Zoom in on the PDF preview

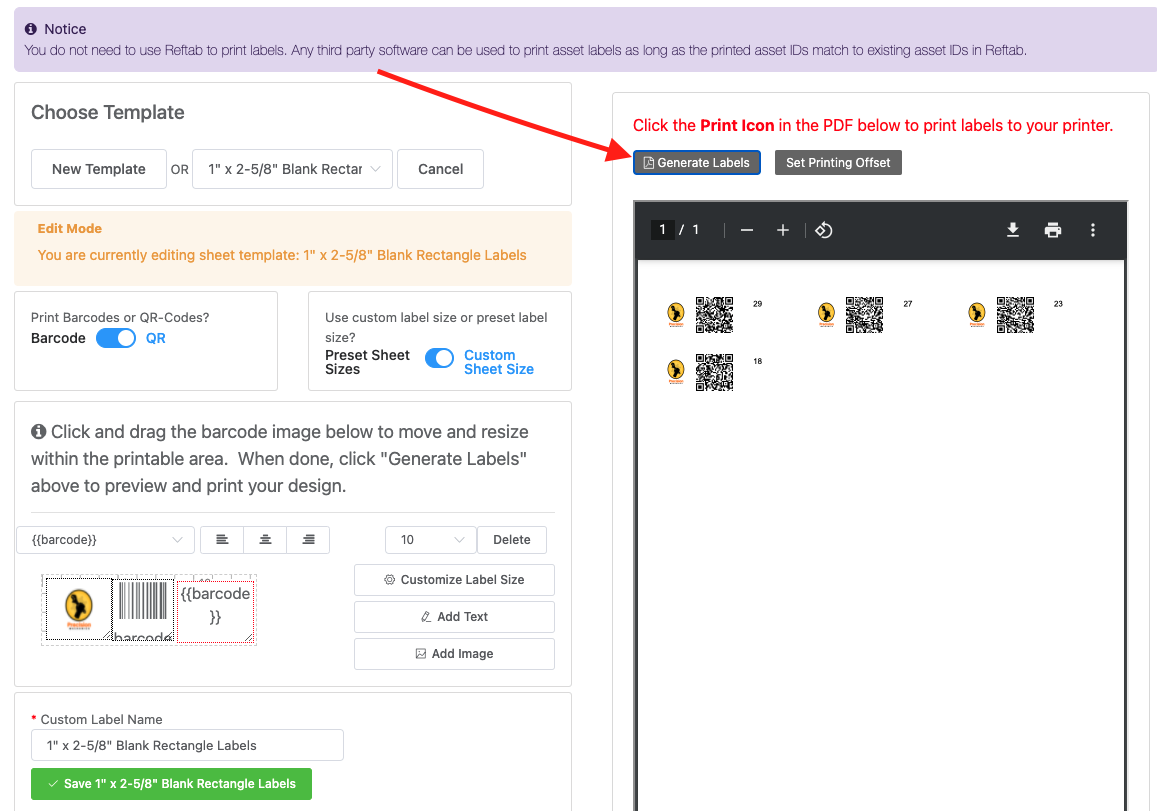[783, 230]
